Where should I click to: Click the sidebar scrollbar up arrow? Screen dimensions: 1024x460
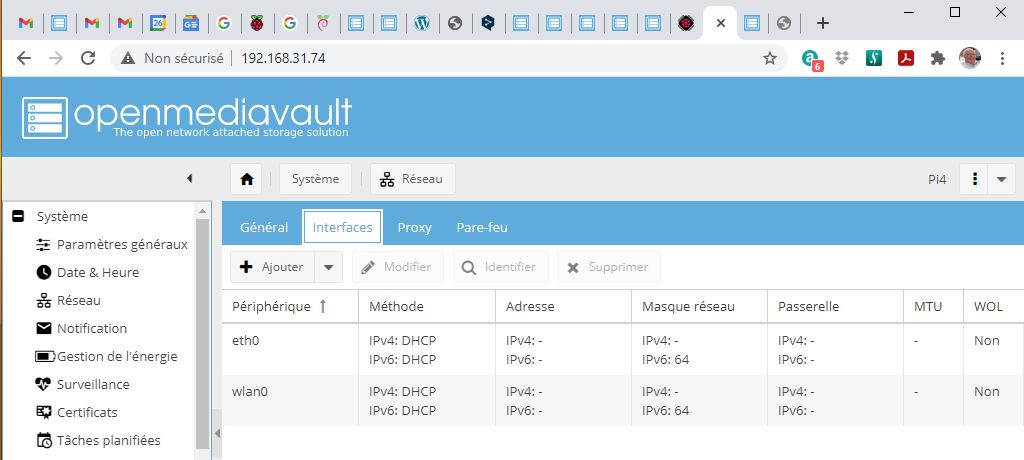[x=202, y=211]
